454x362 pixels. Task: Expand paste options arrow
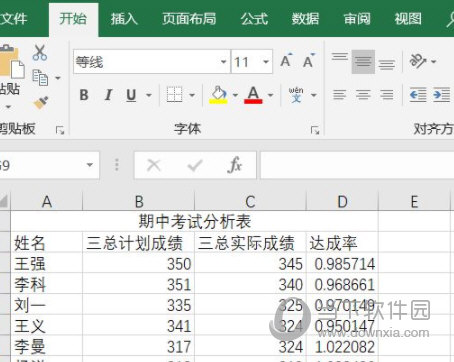tap(9, 107)
